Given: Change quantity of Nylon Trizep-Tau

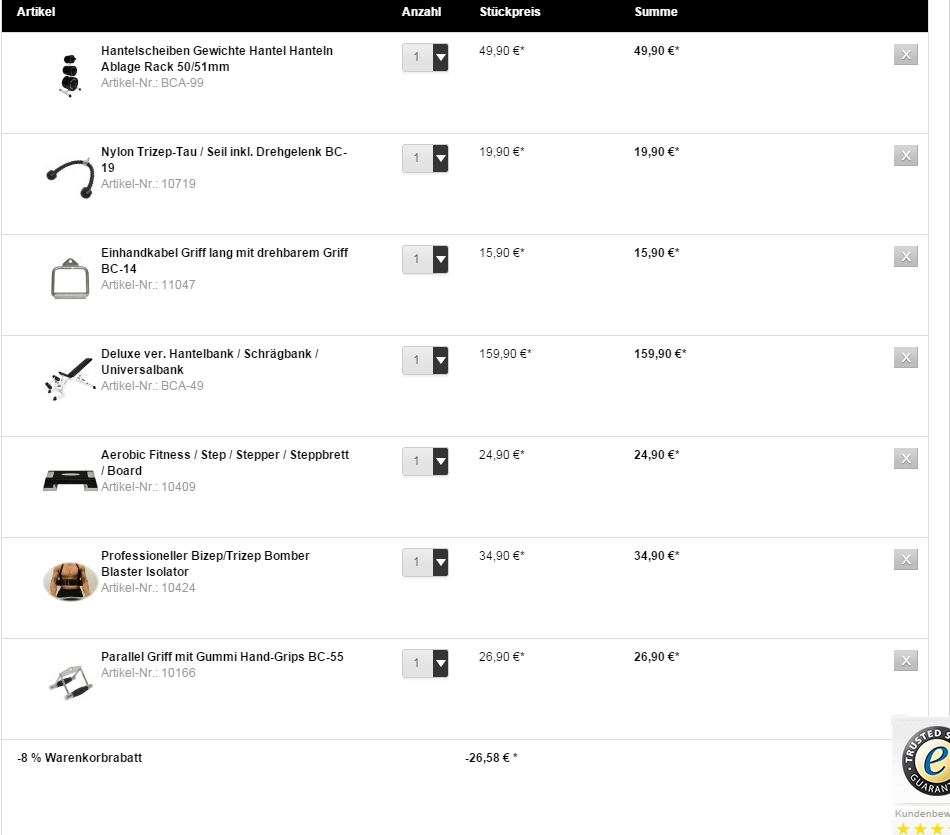Looking at the screenshot, I should coord(425,158).
